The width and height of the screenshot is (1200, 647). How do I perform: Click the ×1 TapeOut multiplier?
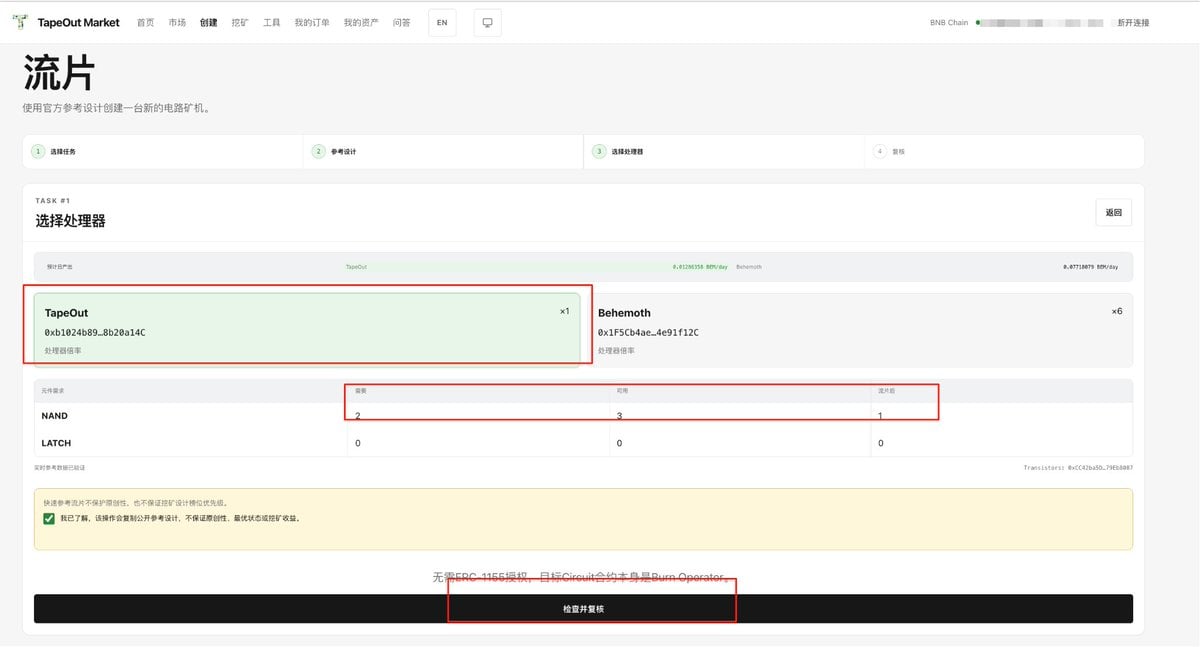coord(564,311)
